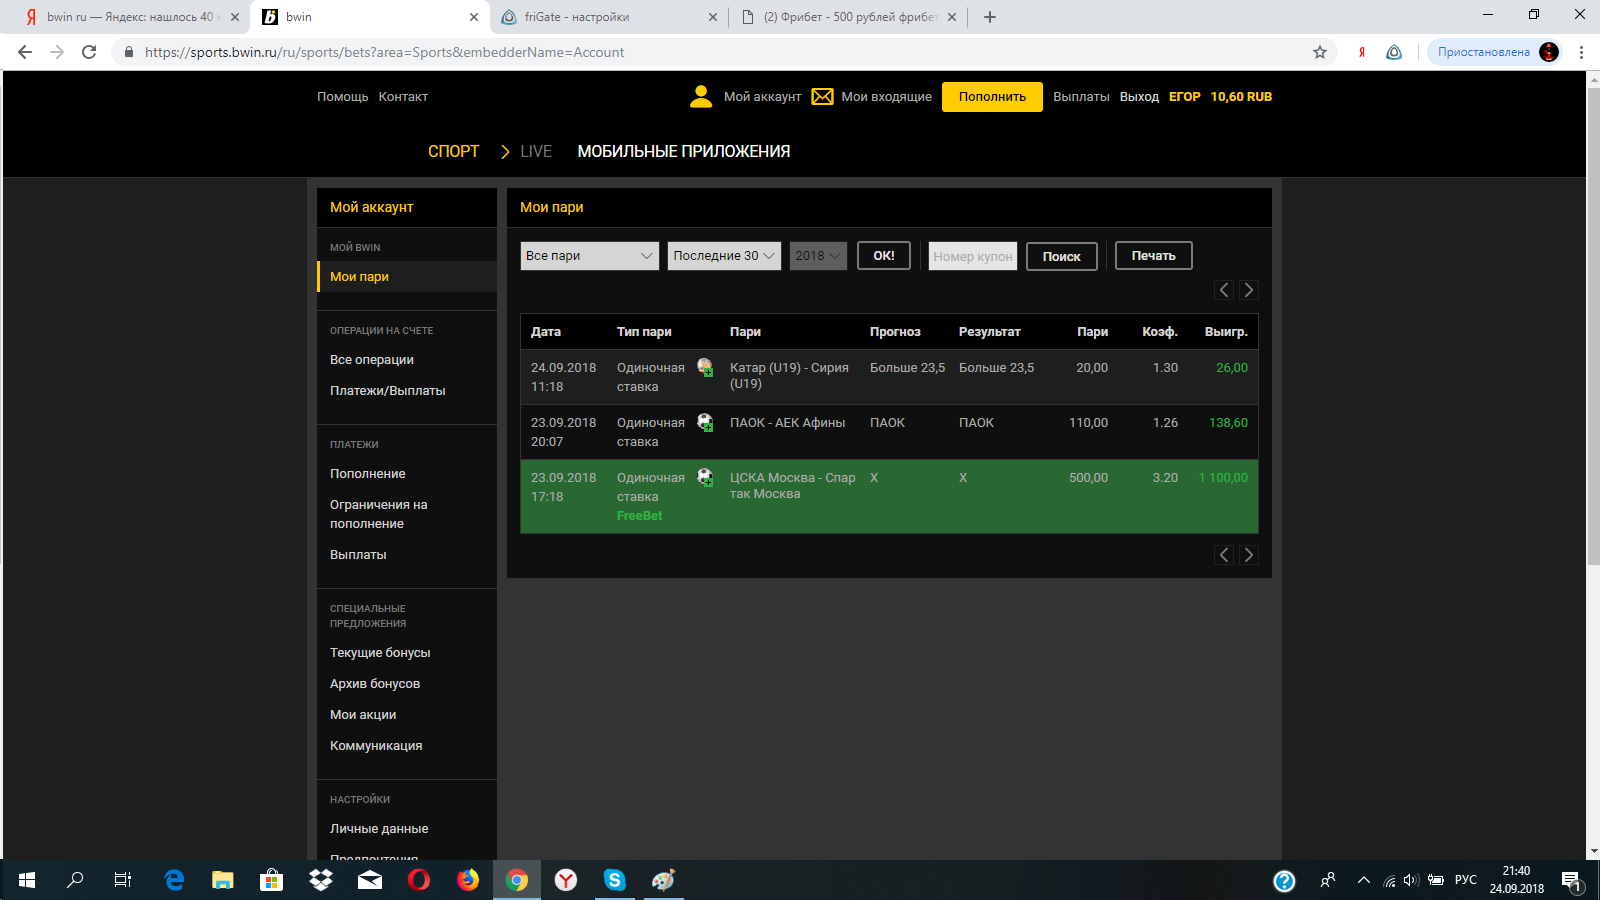Click the browser back arrow
1600x900 pixels.
(25, 52)
